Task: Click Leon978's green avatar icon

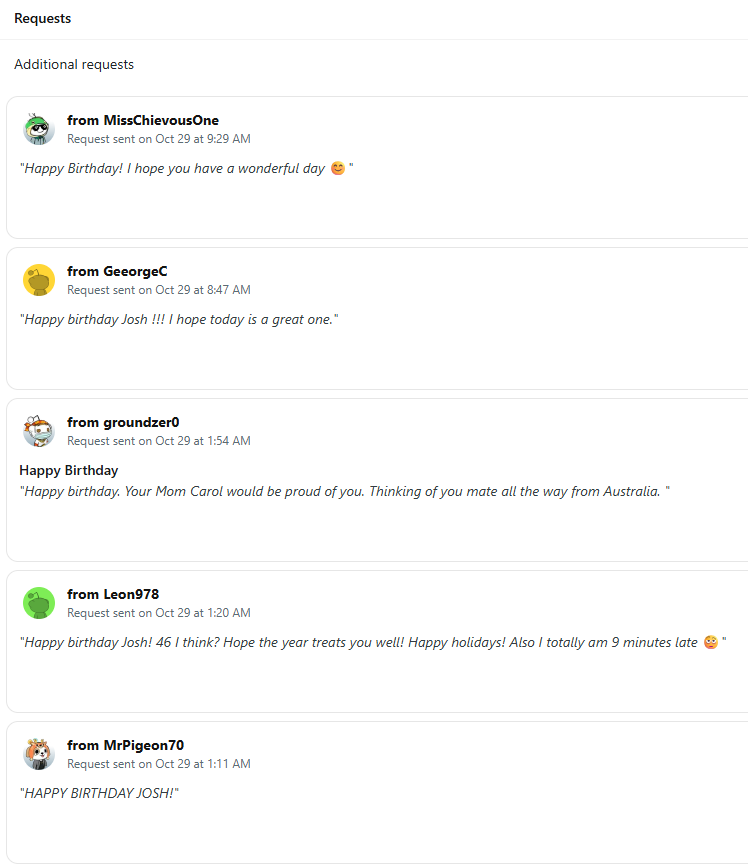Action: pos(38,603)
